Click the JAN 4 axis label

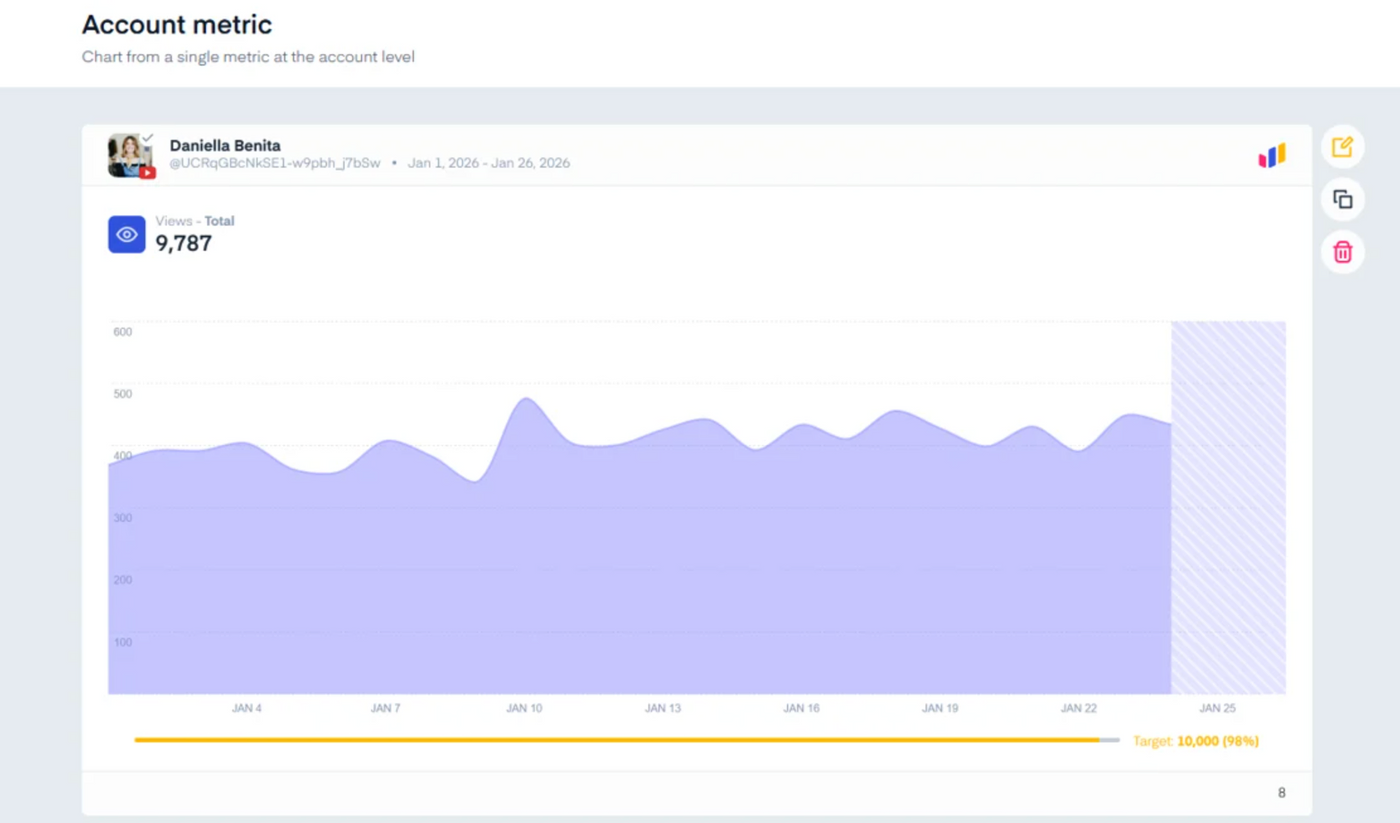(247, 708)
